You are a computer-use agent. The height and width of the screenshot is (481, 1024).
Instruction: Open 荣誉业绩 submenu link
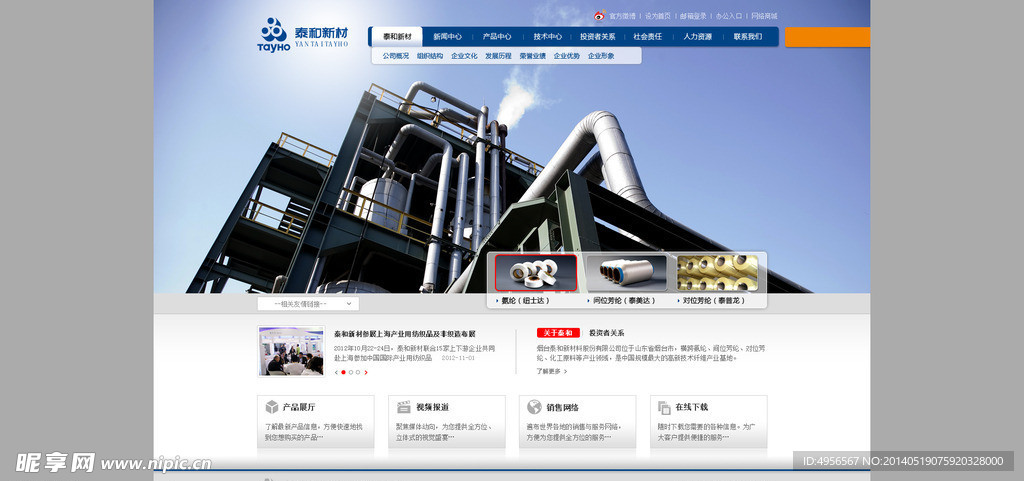532,56
